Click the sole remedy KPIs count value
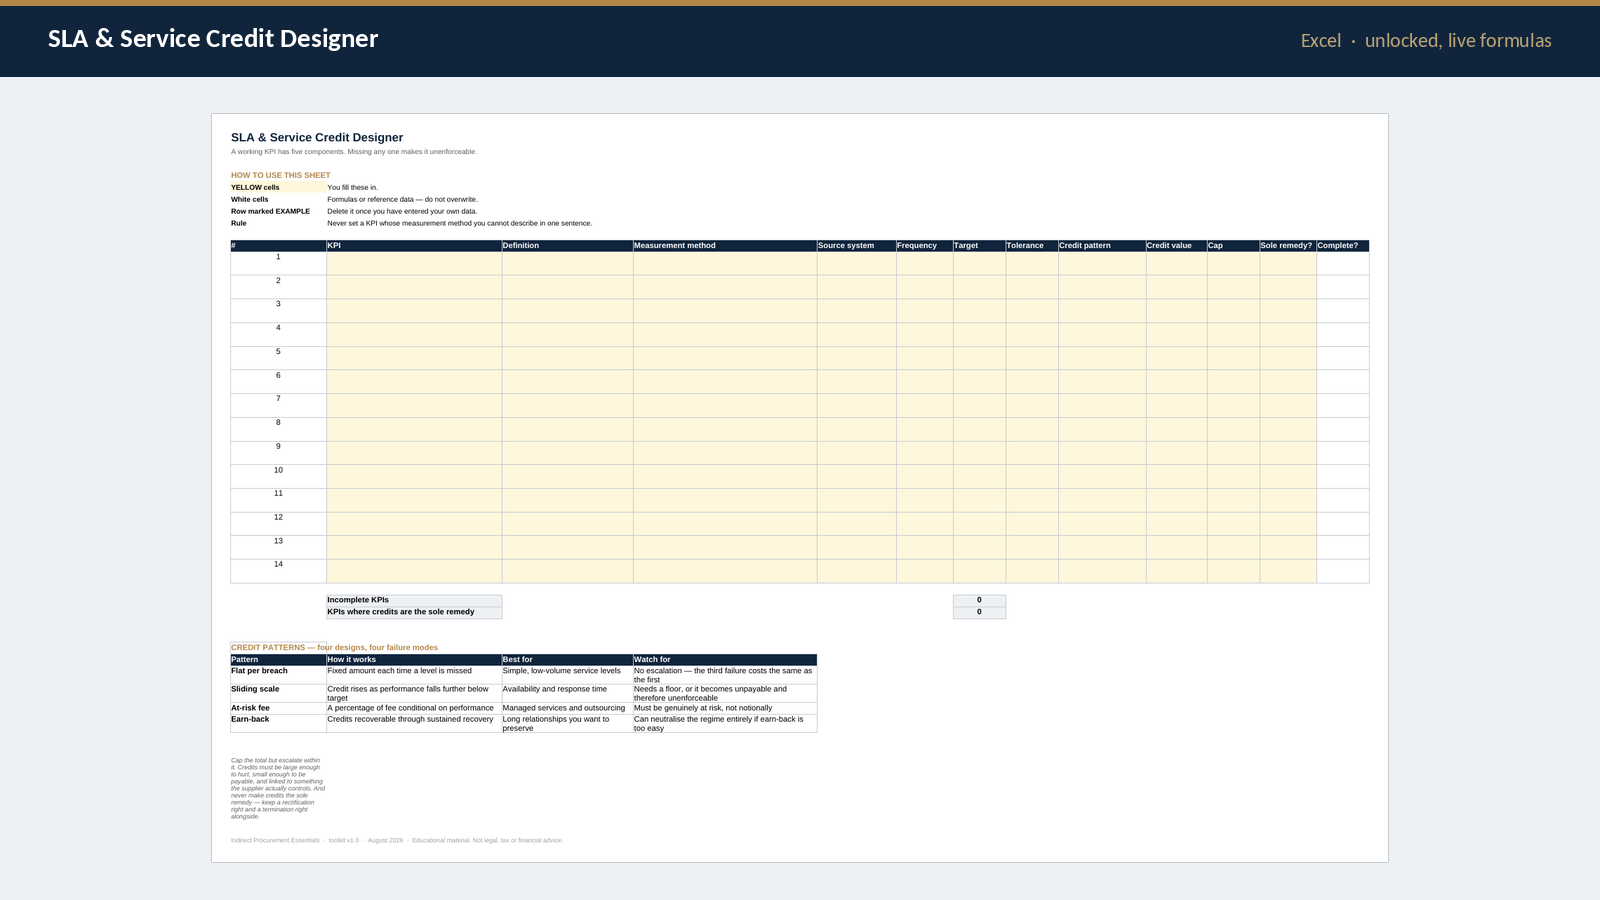The image size is (1600, 900). click(979, 612)
